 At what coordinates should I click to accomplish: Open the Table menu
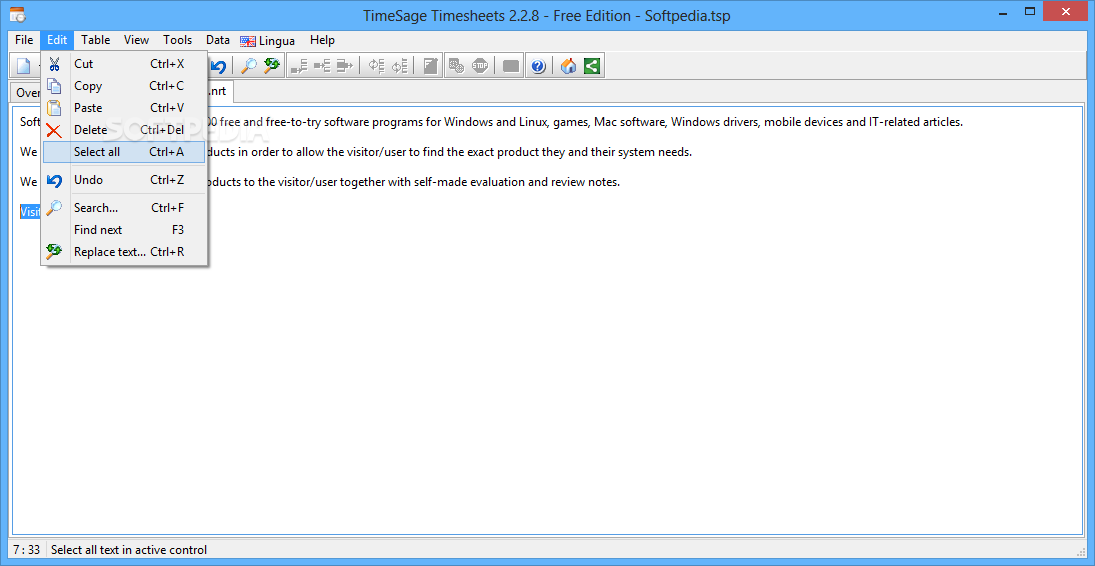(96, 40)
